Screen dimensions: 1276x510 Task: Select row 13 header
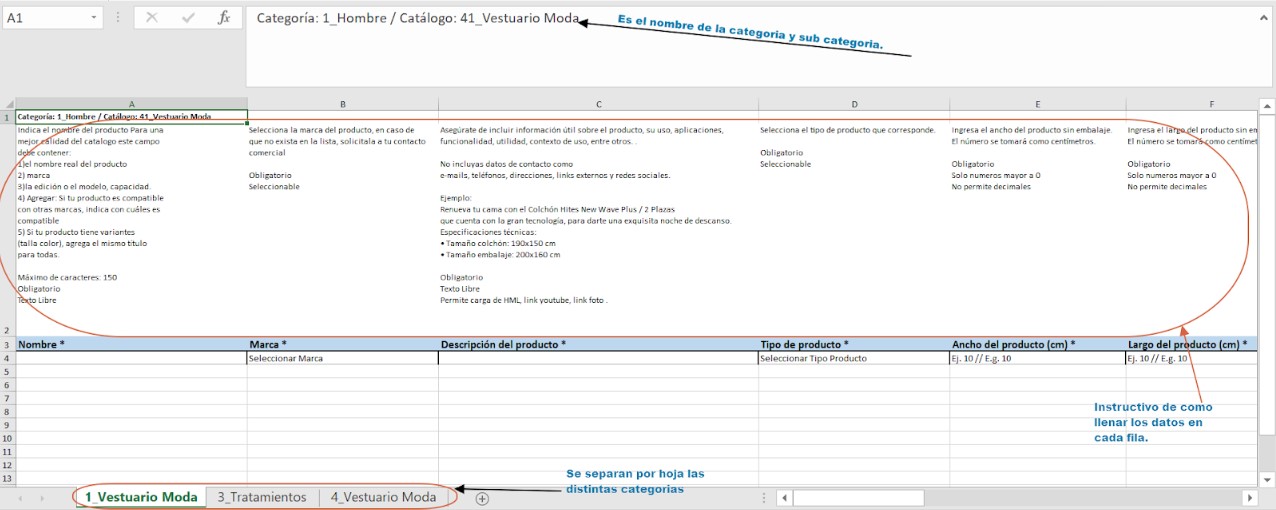click(x=7, y=478)
